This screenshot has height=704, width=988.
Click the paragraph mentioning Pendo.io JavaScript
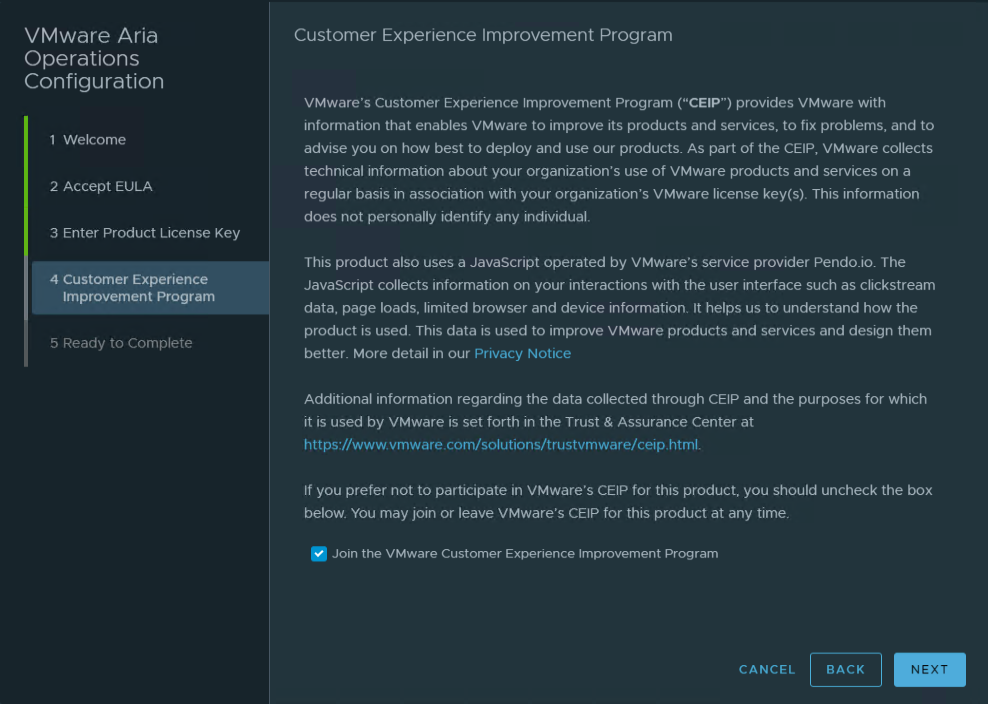[619, 308]
